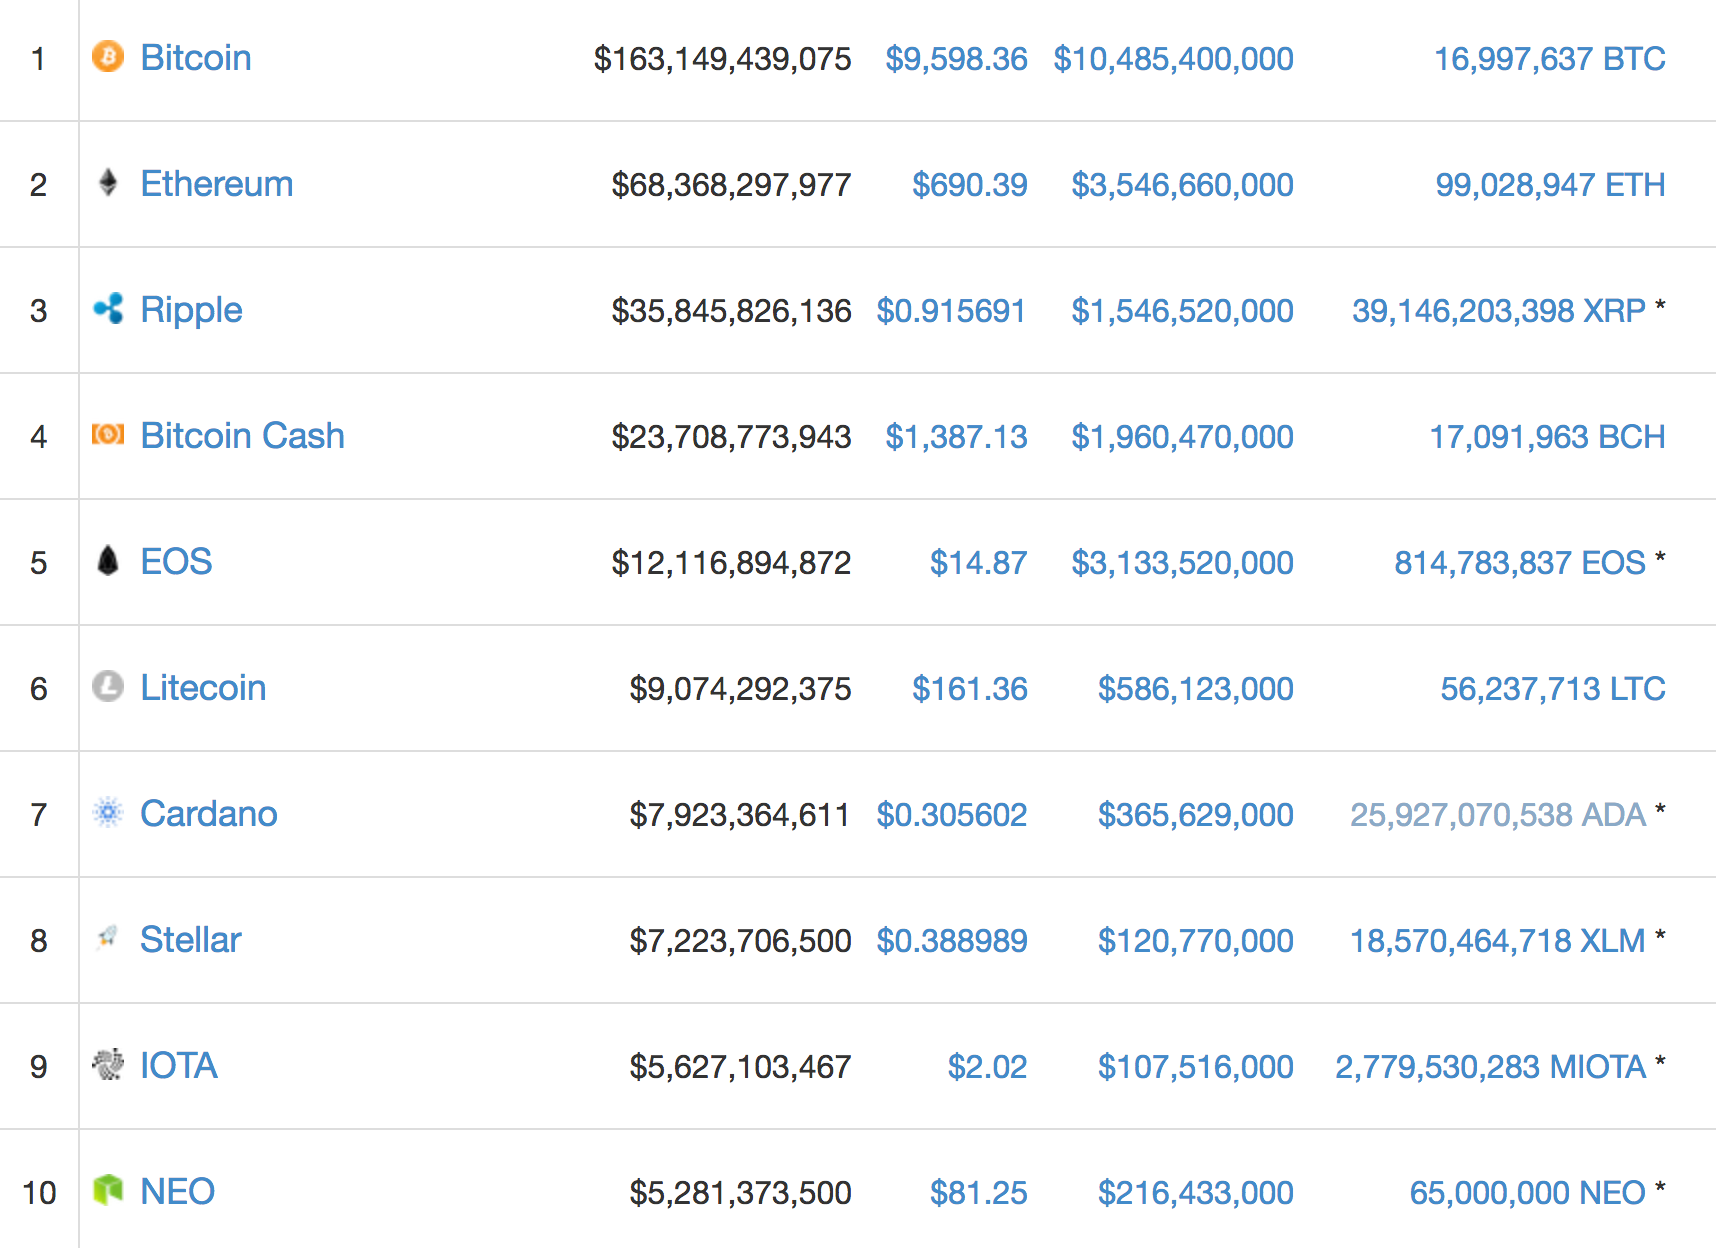The image size is (1716, 1248).
Task: Click supply 65,000,000 NEO
Action: point(1528,1193)
